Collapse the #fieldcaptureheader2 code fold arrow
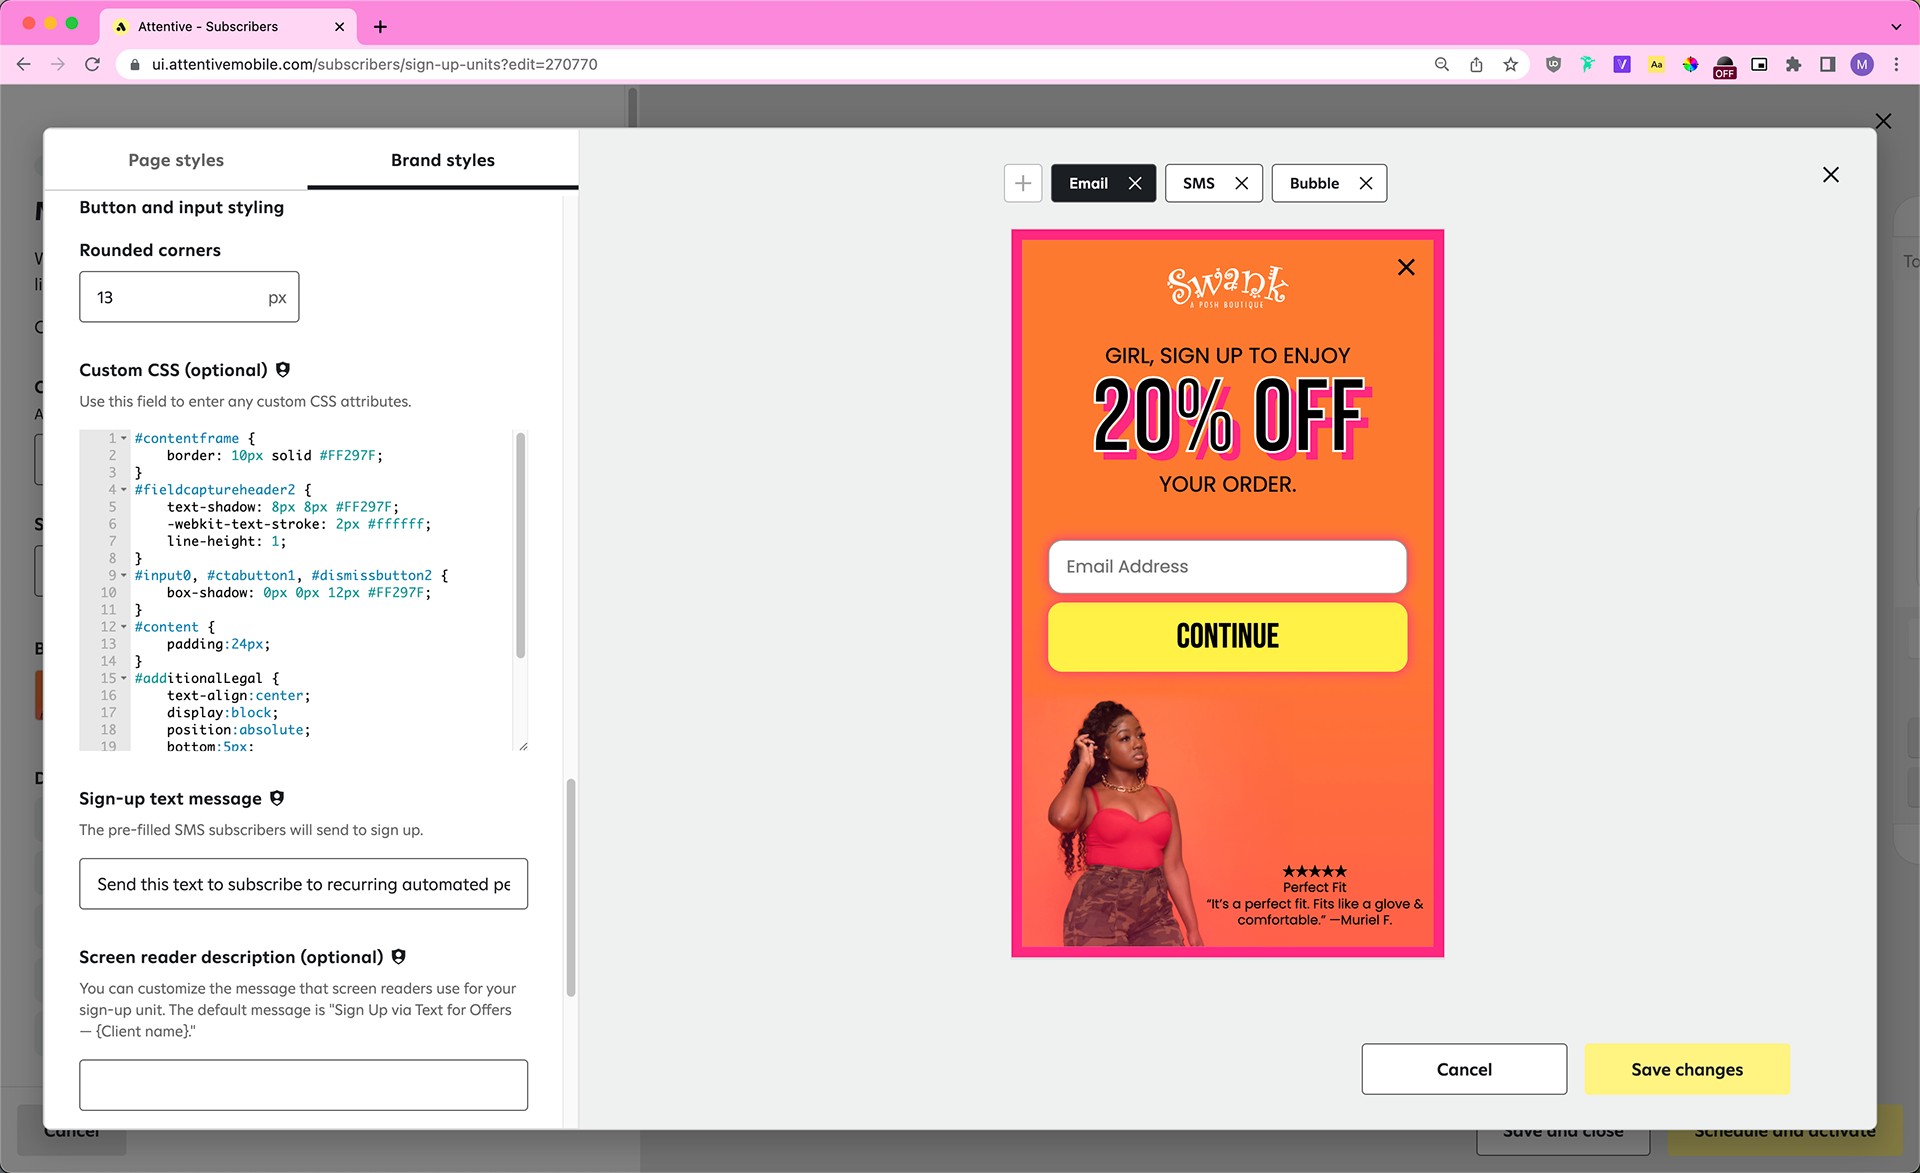 point(124,490)
